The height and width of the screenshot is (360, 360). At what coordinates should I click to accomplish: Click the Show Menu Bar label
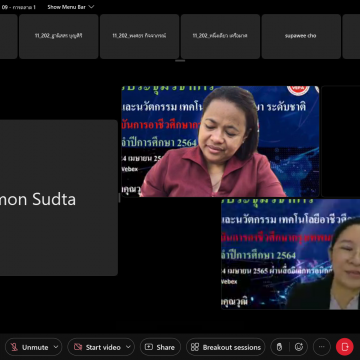[x=66, y=7]
